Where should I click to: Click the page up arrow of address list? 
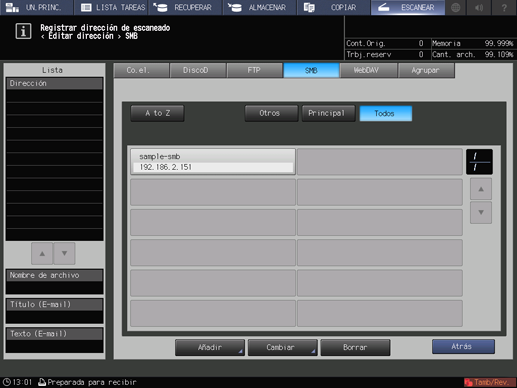click(481, 189)
